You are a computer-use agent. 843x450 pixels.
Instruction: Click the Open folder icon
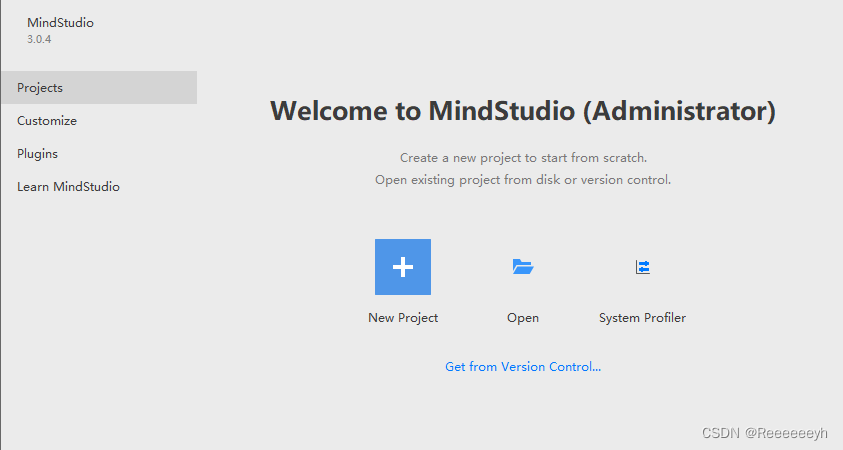pyautogui.click(x=523, y=267)
